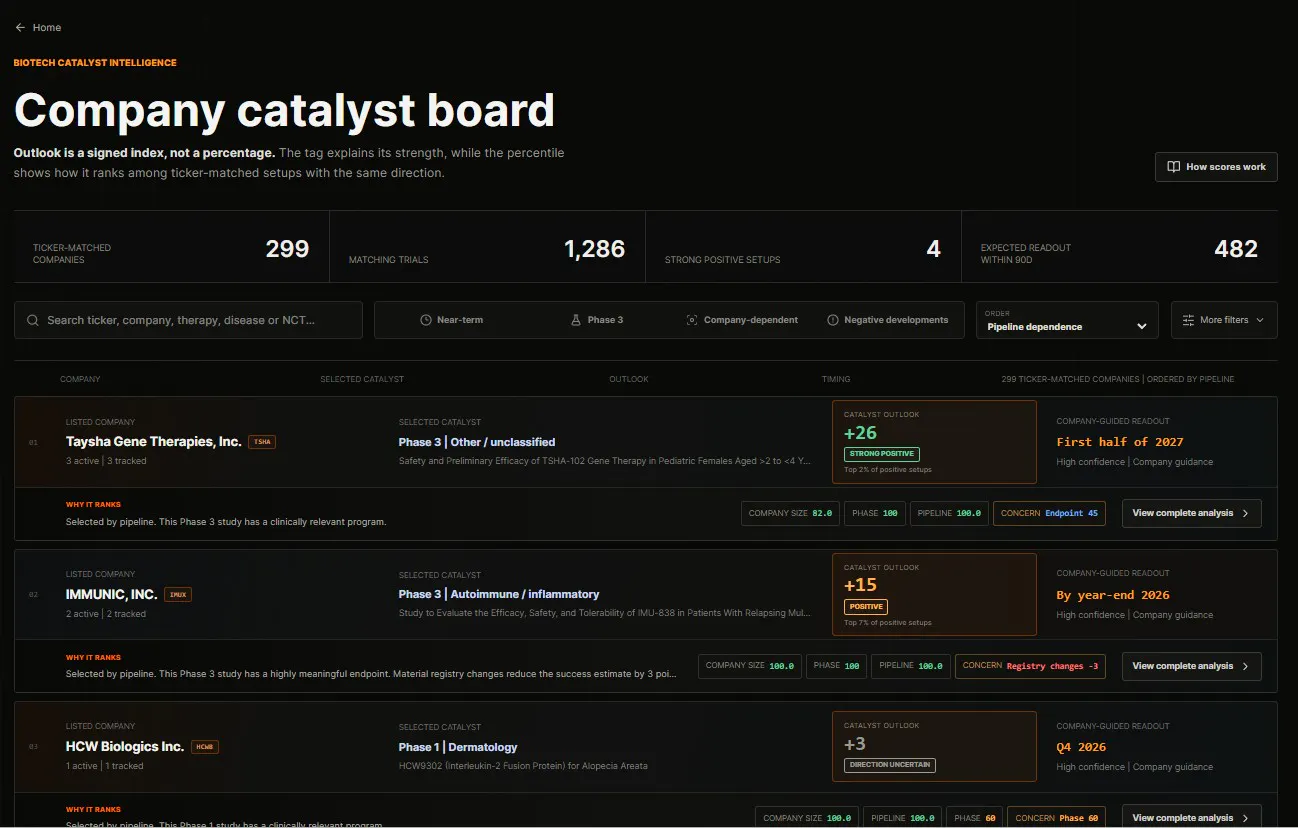This screenshot has height=828, width=1298.
Task: Click Taysha's PIPELINE 100.0 chip
Action: 949,513
